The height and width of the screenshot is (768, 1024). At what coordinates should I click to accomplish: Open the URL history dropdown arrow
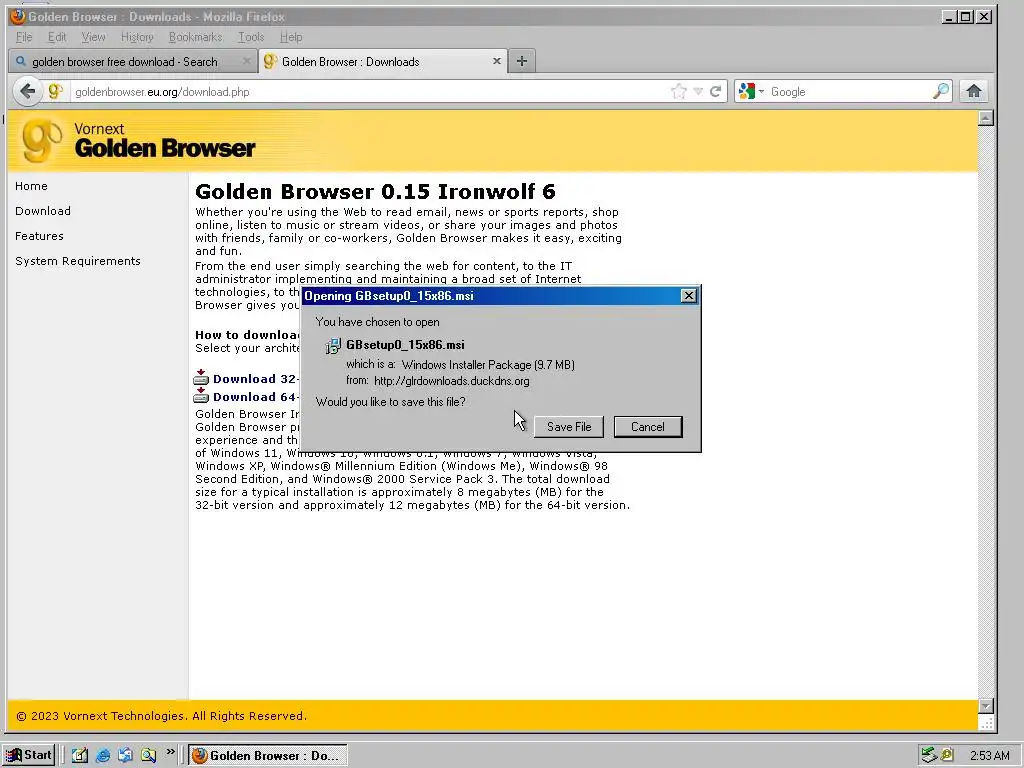pyautogui.click(x=697, y=91)
